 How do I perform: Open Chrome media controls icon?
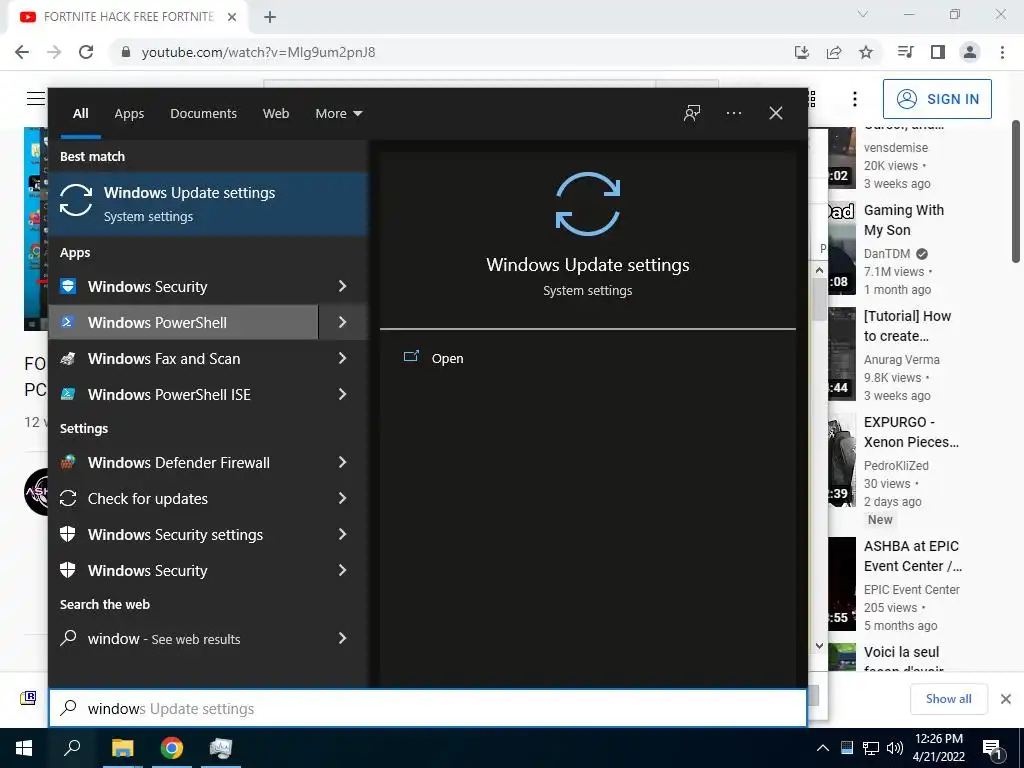coord(905,52)
